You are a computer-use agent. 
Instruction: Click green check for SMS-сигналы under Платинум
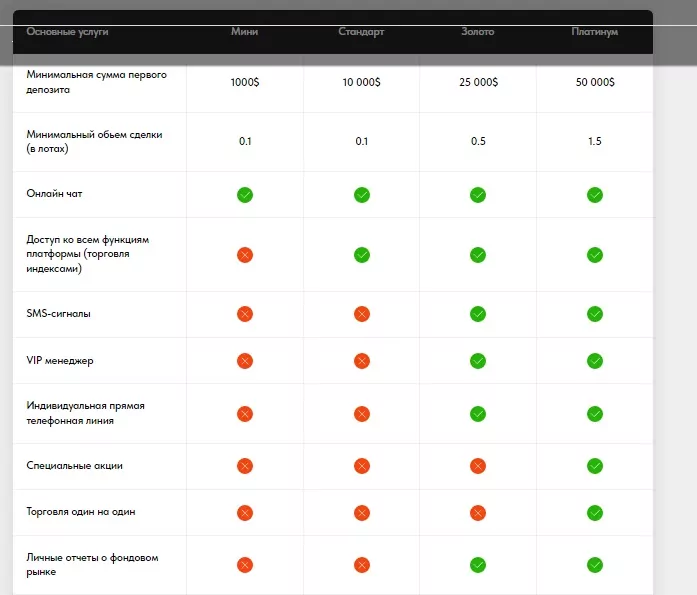pyautogui.click(x=595, y=314)
